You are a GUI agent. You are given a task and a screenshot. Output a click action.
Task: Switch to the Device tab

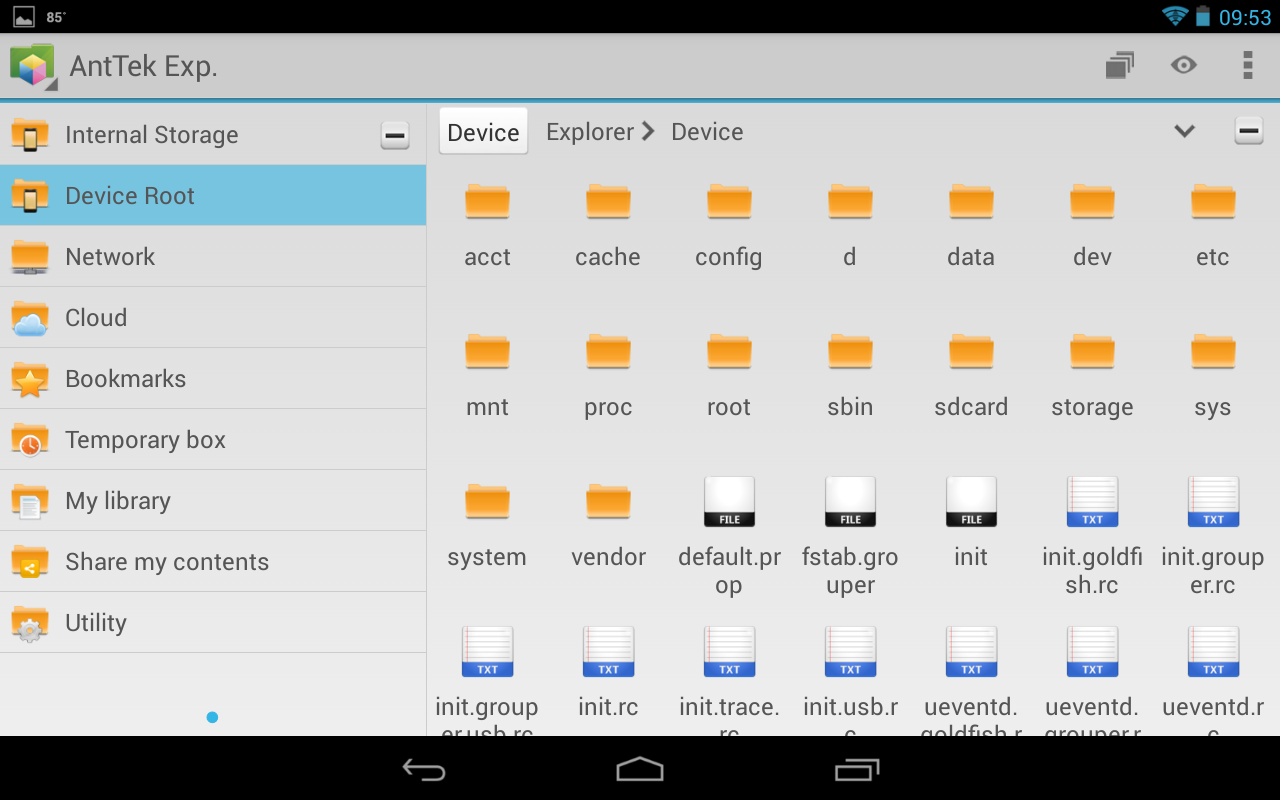pyautogui.click(x=483, y=131)
